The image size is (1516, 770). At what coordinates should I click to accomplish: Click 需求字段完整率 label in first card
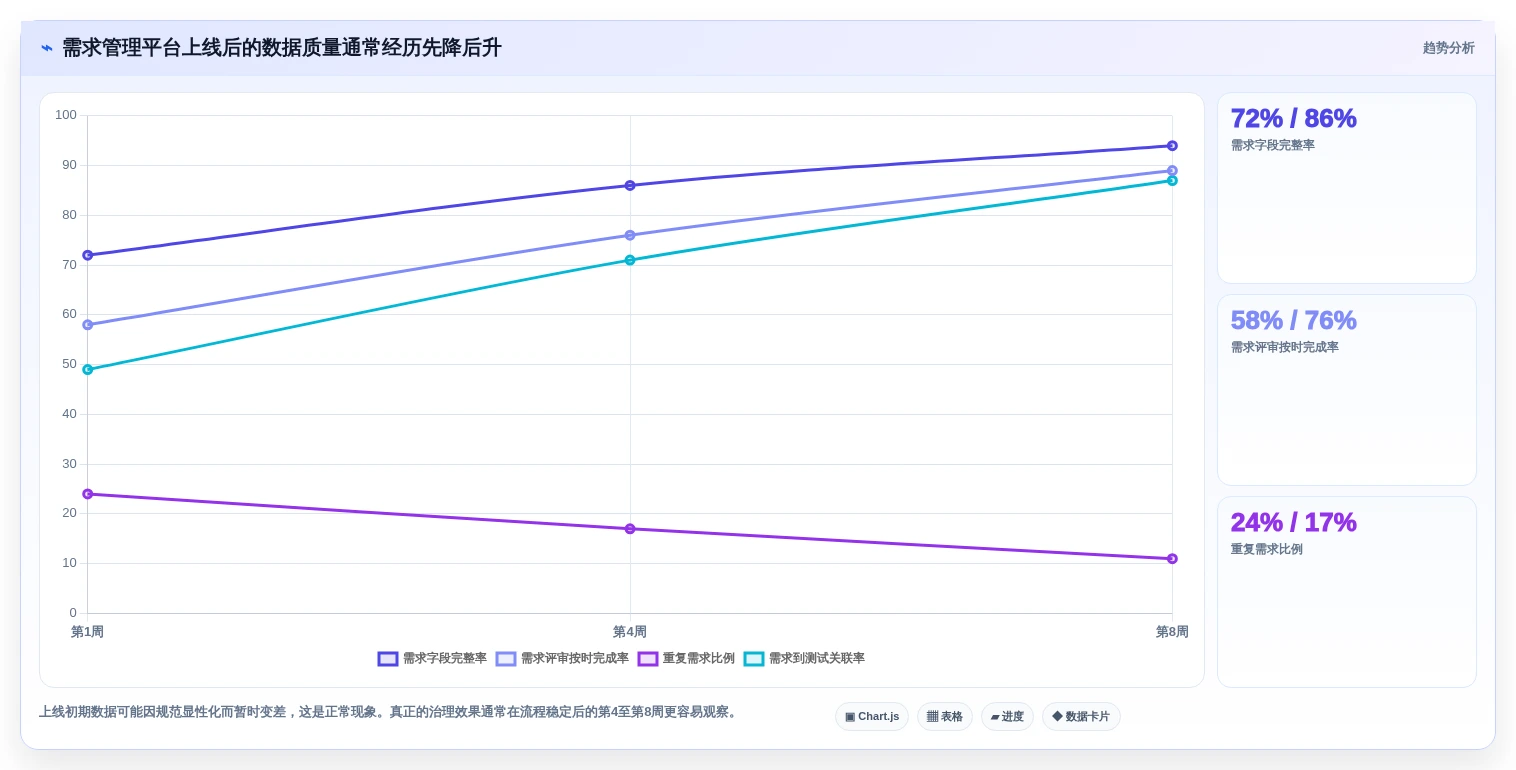1273,145
